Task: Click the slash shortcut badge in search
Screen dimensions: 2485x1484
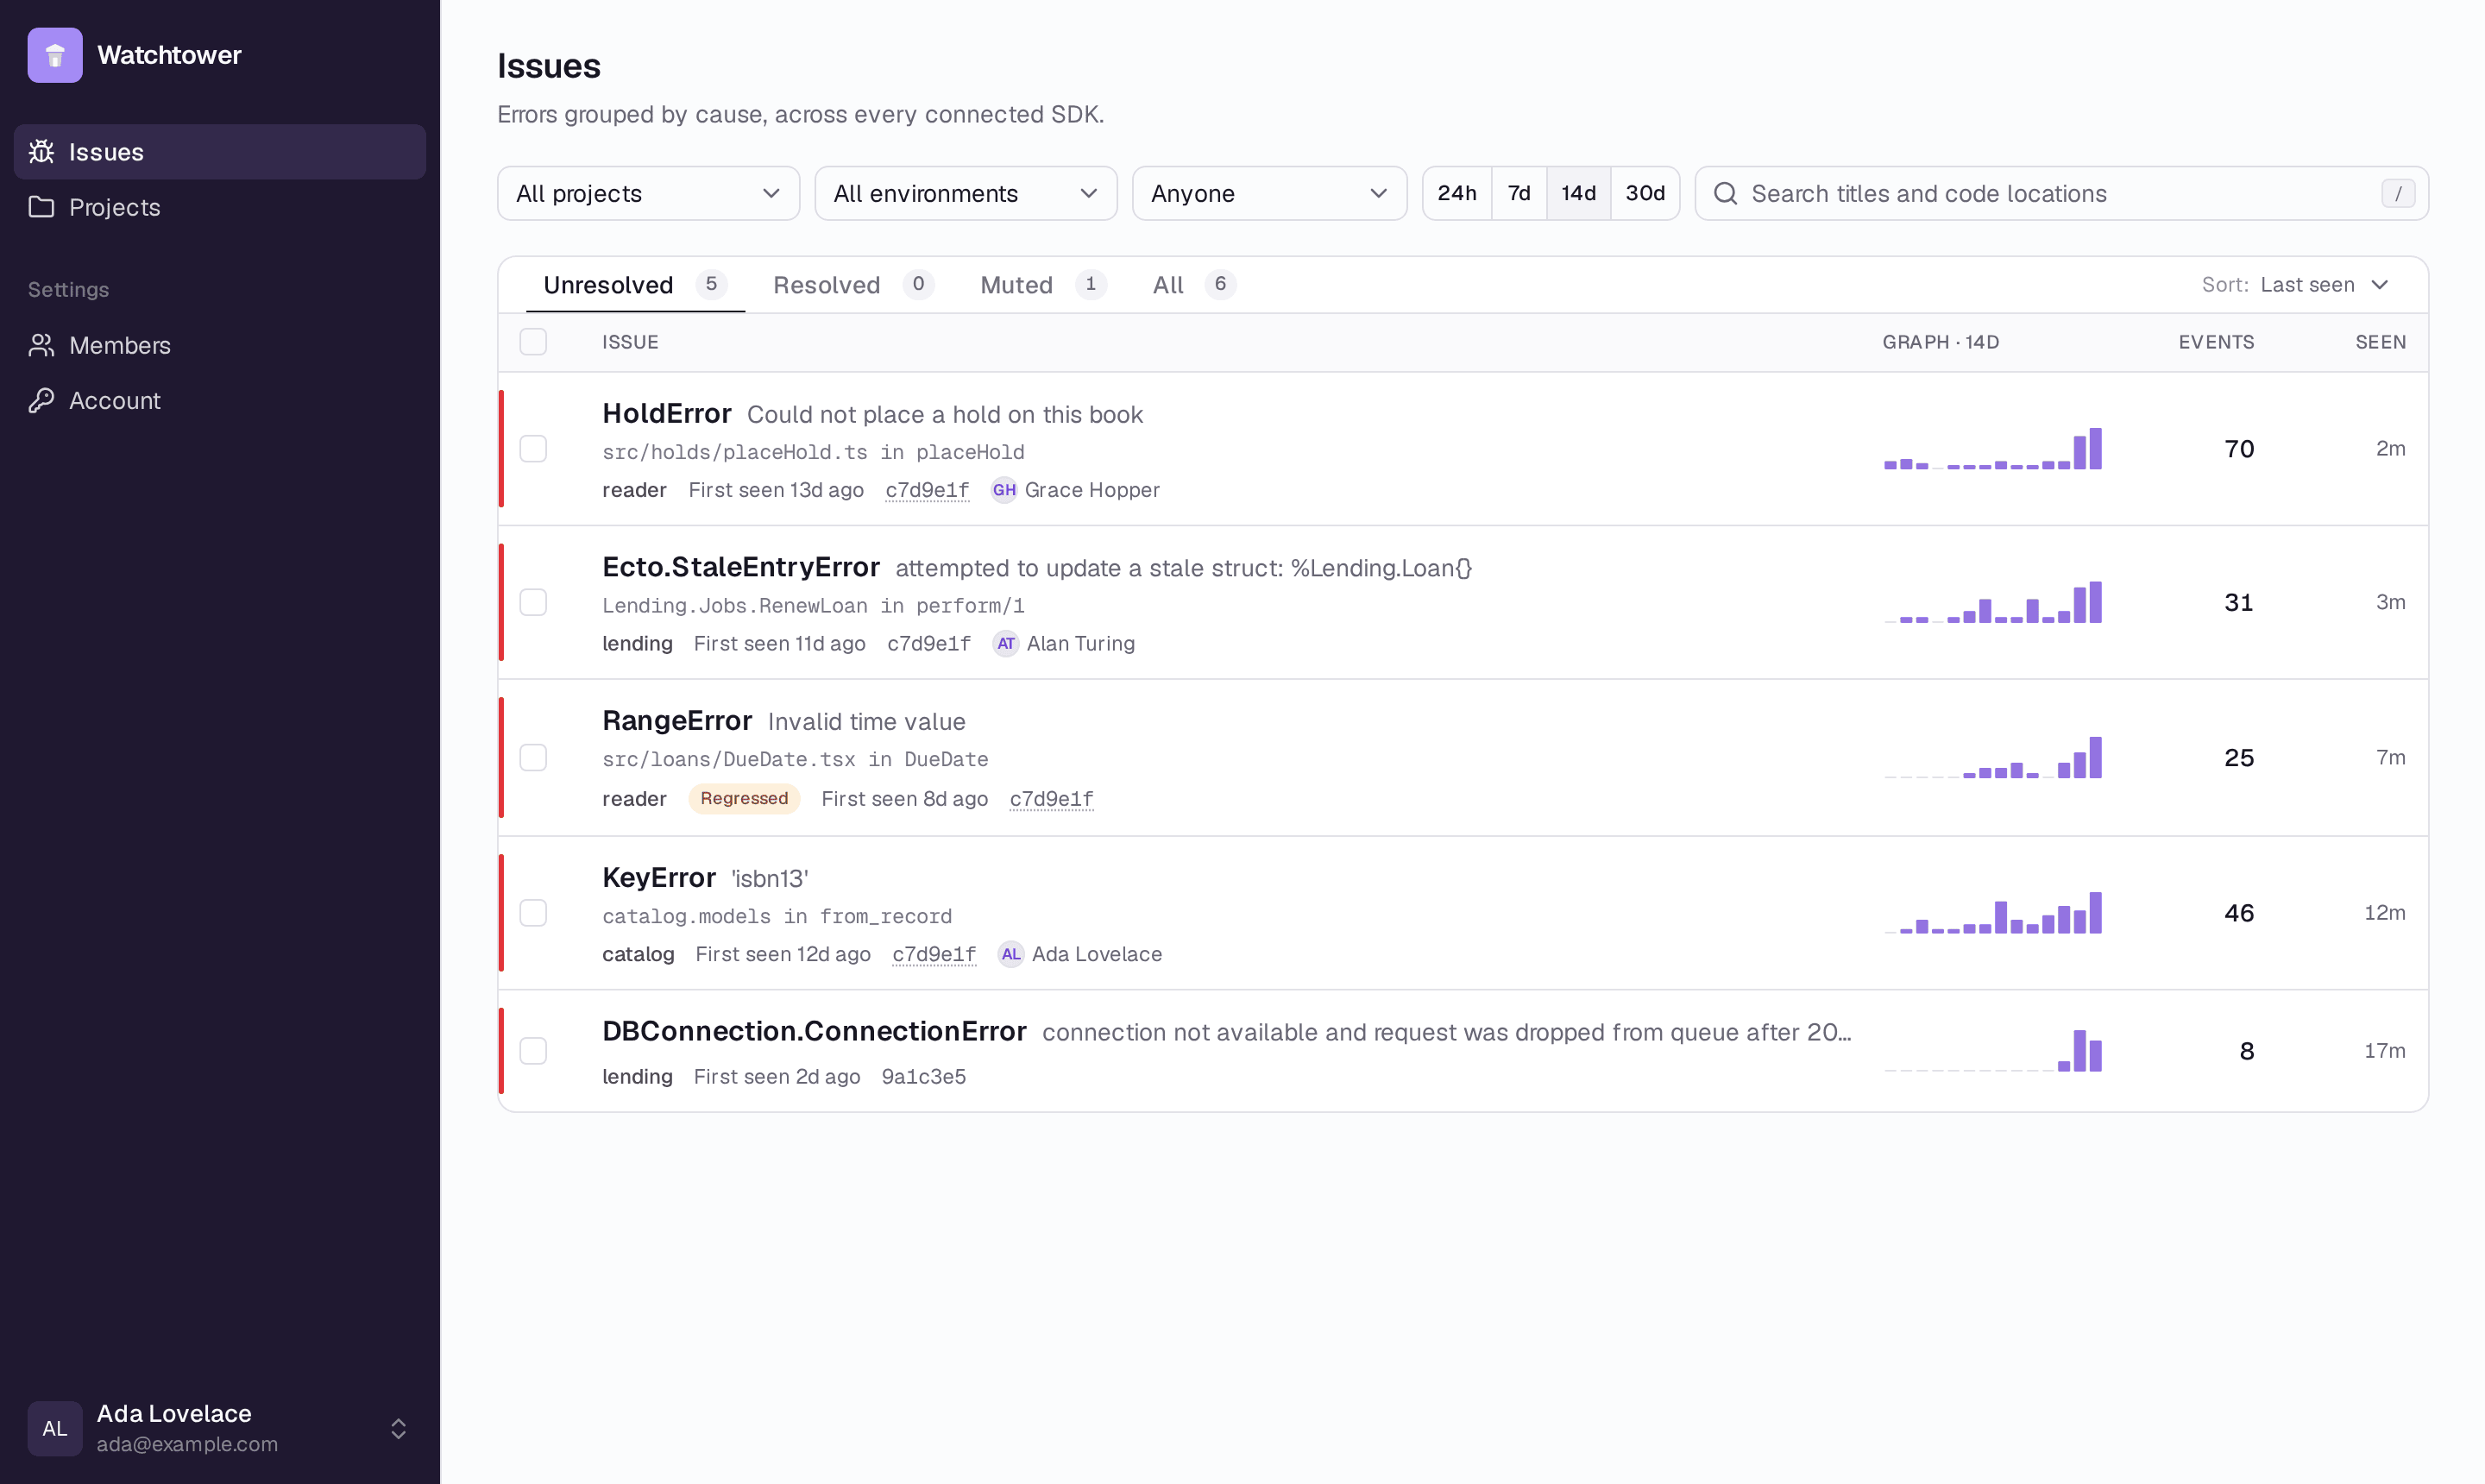Action: click(2398, 193)
